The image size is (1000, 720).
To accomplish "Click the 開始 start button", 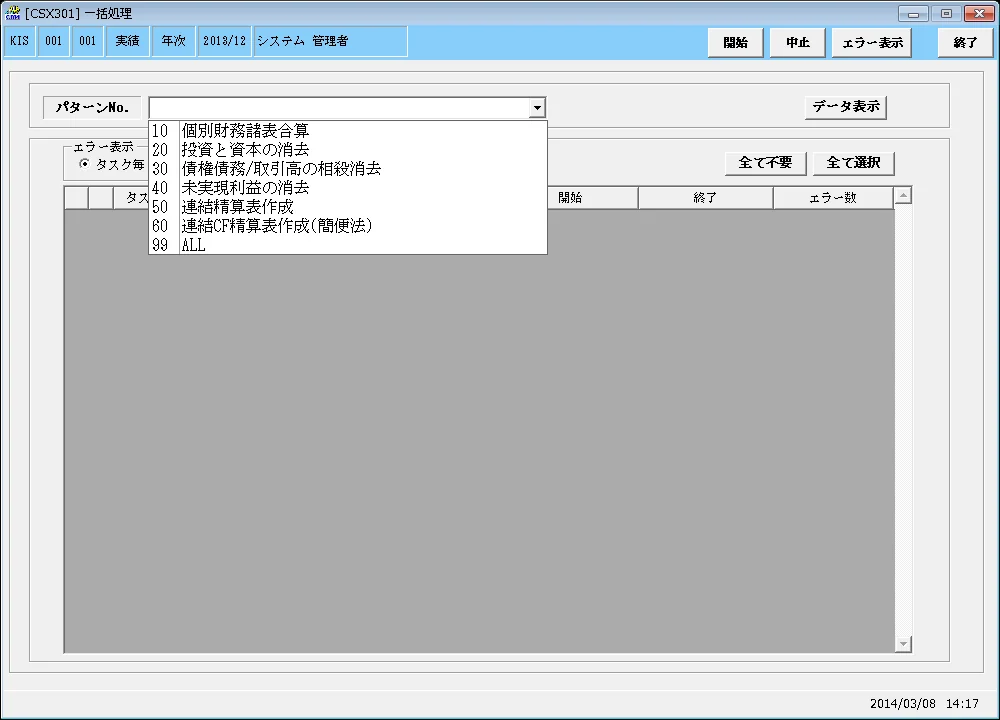I will click(735, 43).
